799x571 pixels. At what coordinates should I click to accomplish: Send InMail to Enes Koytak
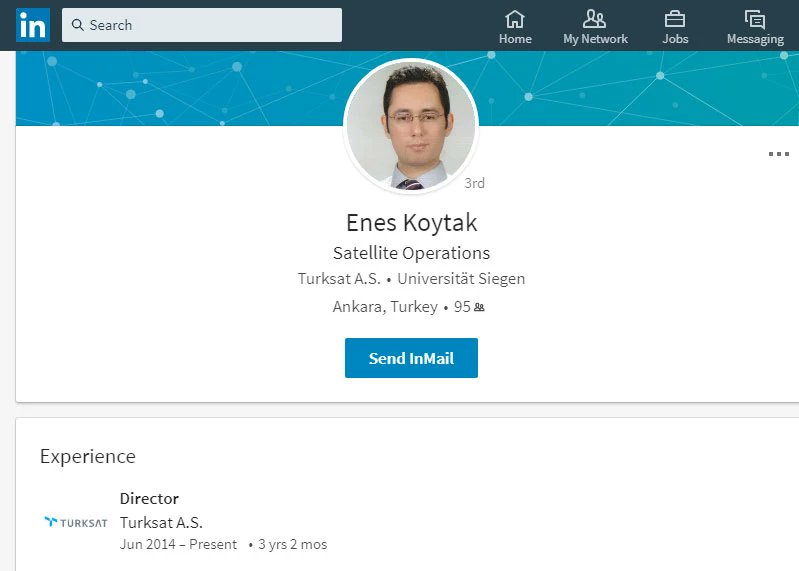[411, 358]
